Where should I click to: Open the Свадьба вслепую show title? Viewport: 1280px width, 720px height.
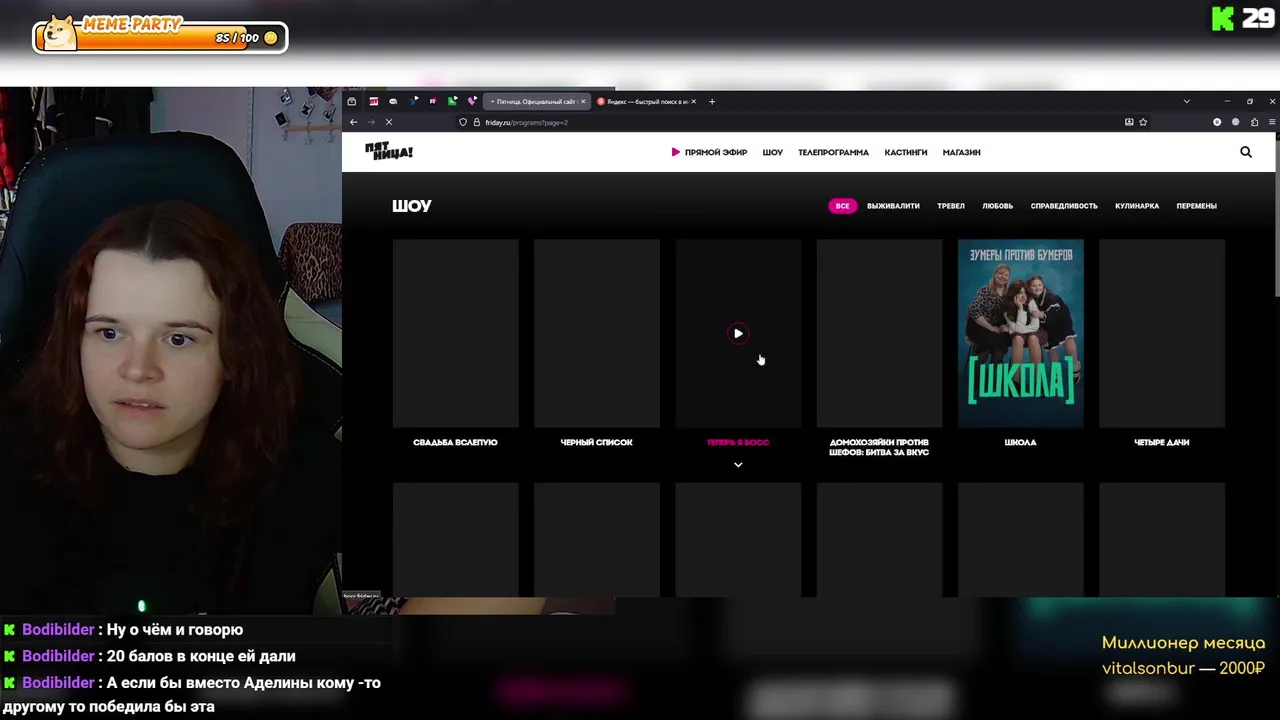455,442
